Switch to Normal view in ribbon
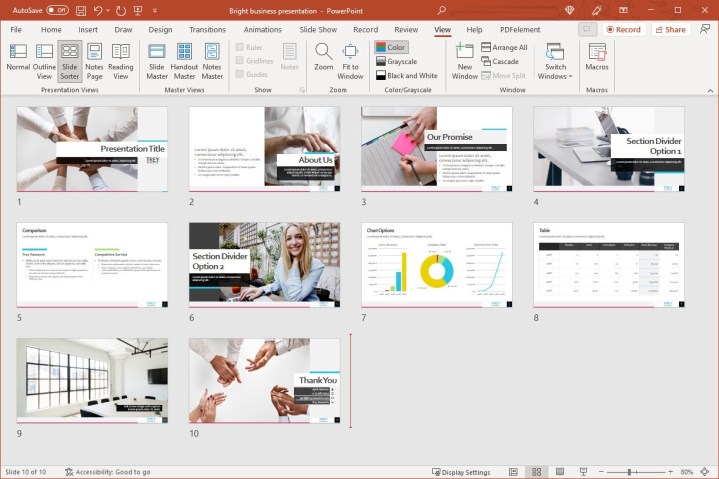 coord(18,58)
